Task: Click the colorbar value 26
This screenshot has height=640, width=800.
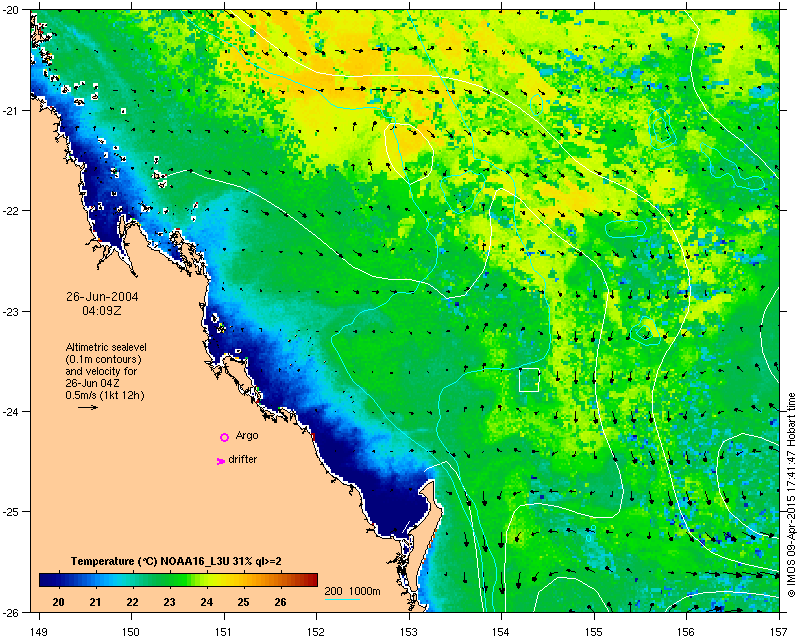Action: coord(280,602)
